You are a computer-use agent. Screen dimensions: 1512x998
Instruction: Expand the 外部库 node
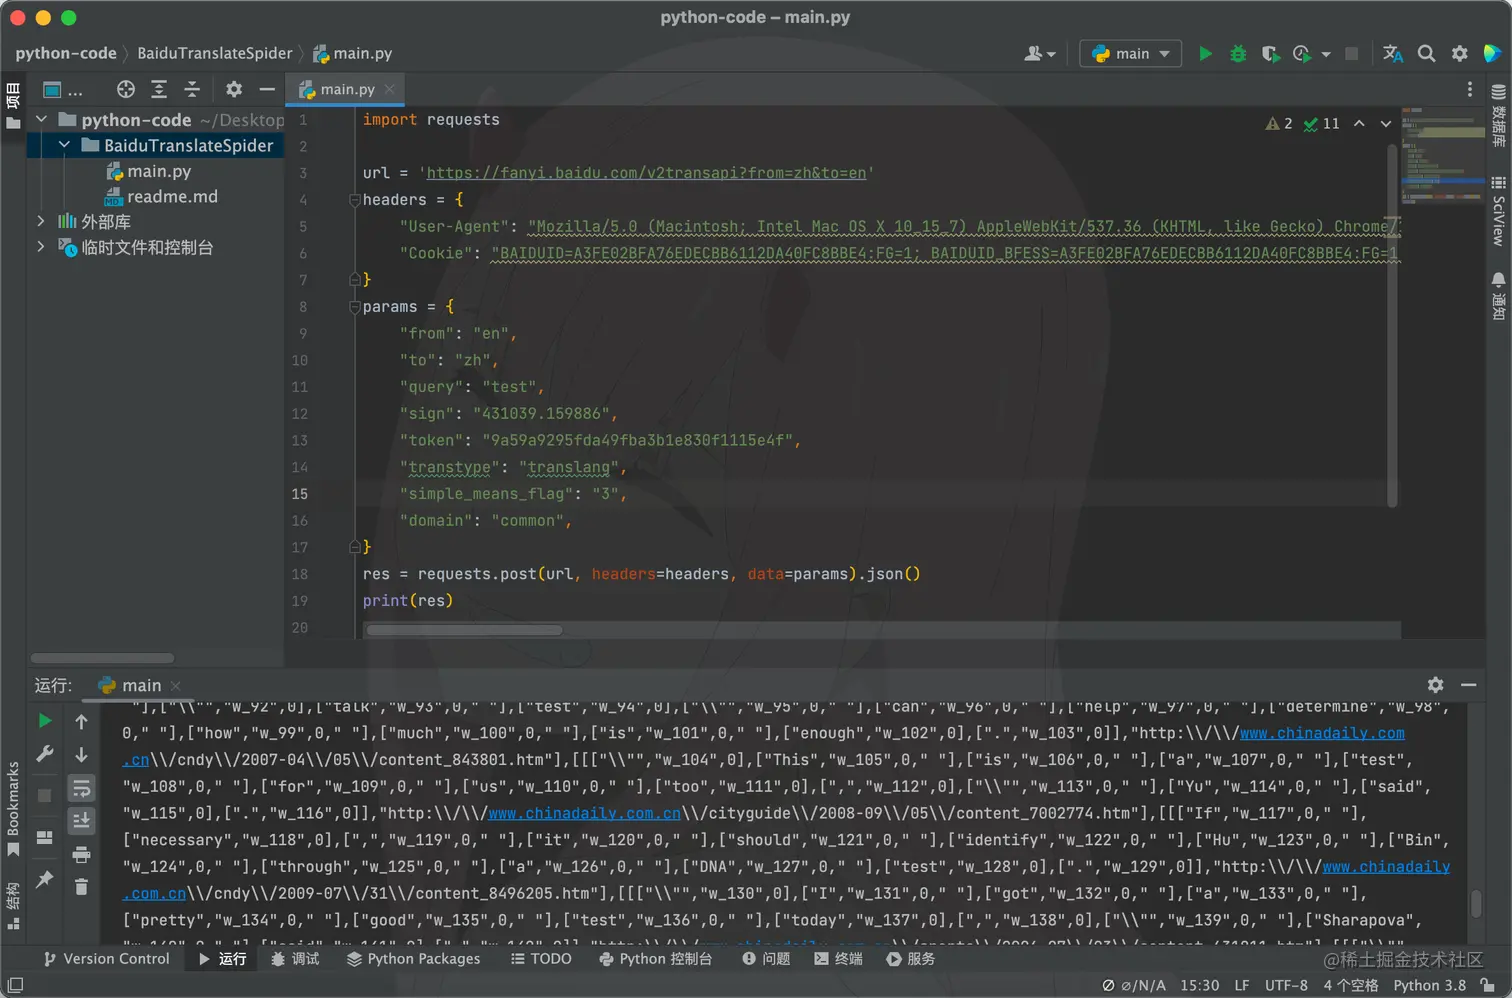coord(41,221)
